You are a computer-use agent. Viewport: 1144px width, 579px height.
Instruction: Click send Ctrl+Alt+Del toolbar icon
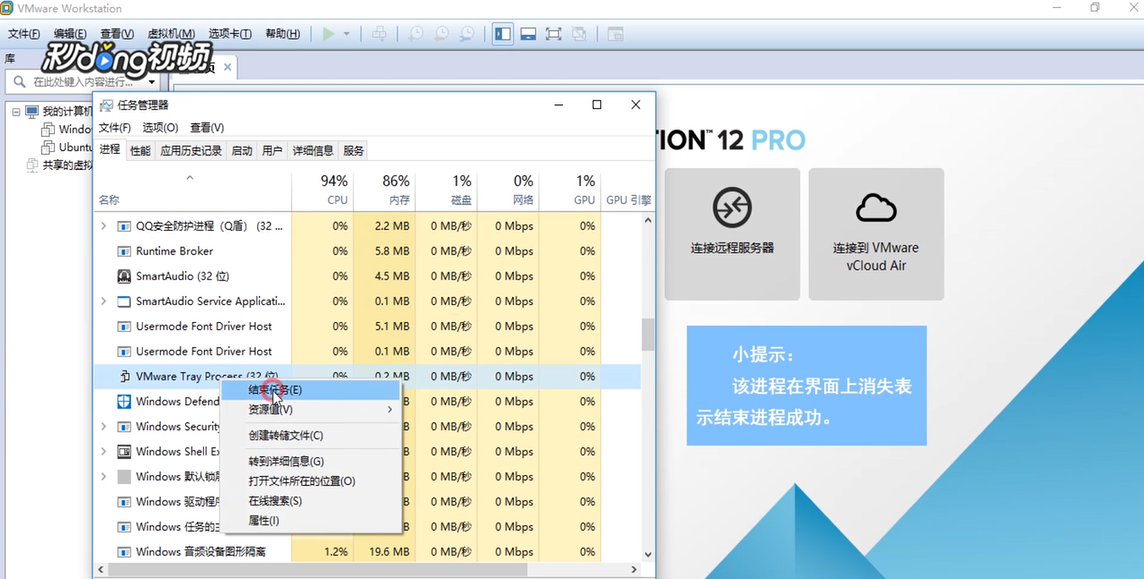pos(379,34)
